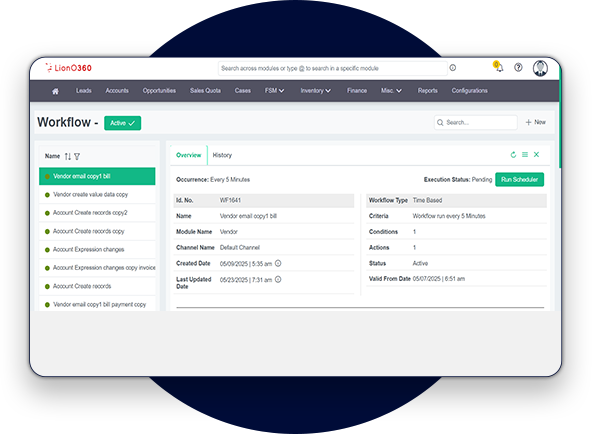Click the Pending execution status text
Screen dimensions: 592x434
point(482,180)
